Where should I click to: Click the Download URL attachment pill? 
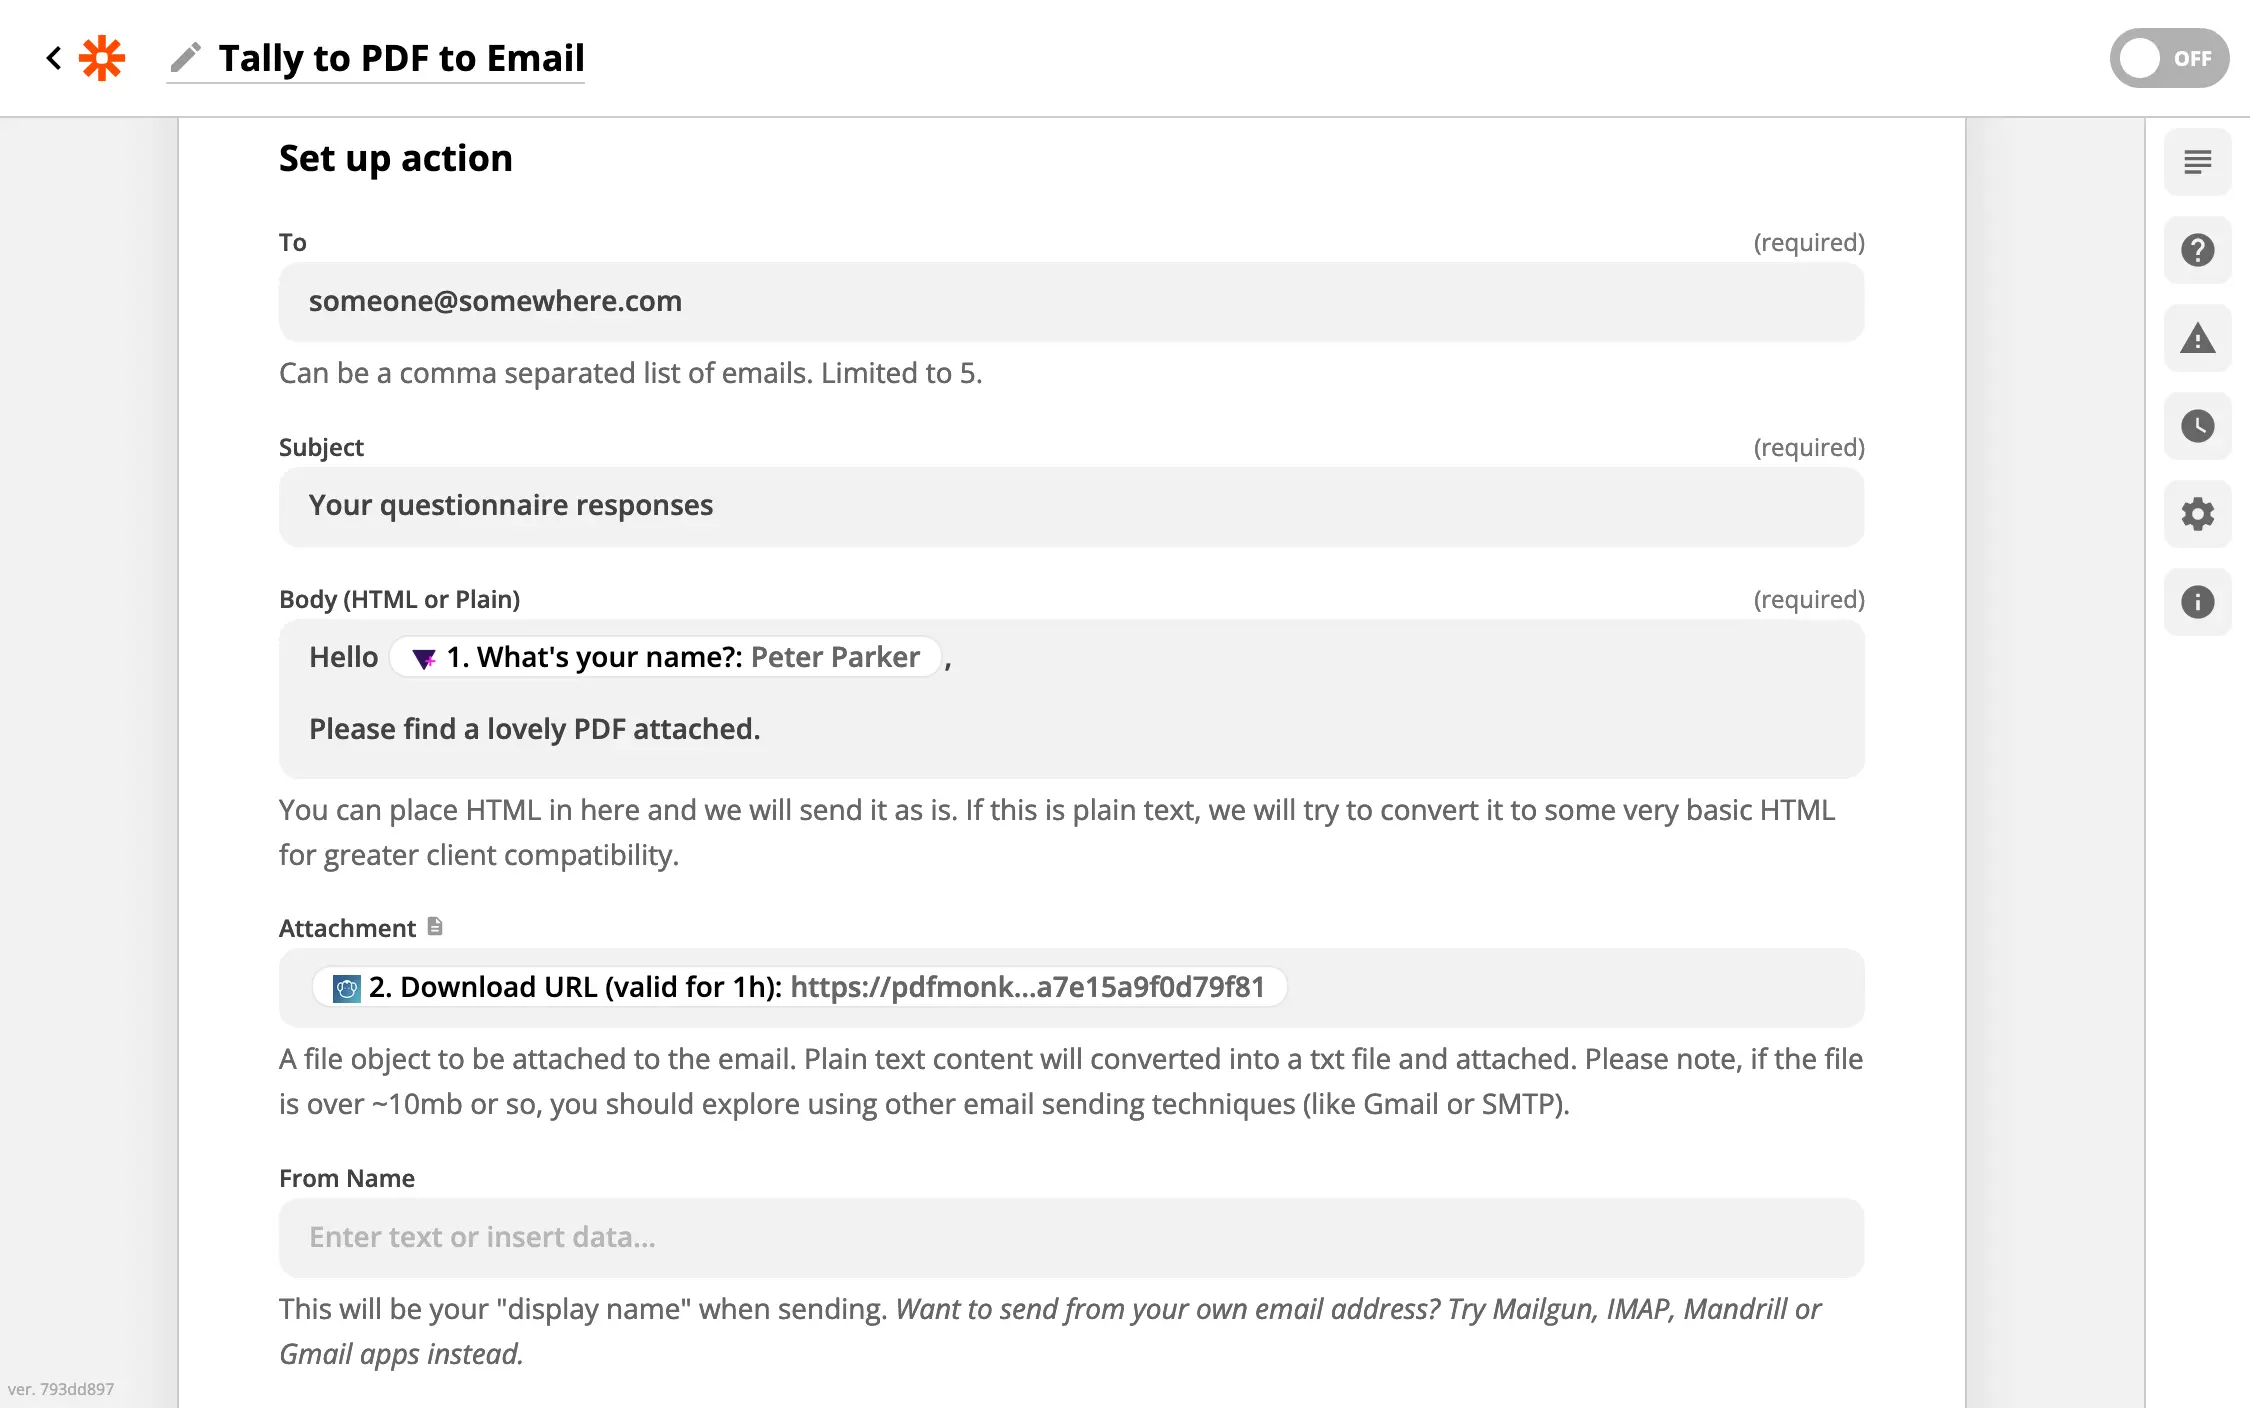pyautogui.click(x=800, y=987)
